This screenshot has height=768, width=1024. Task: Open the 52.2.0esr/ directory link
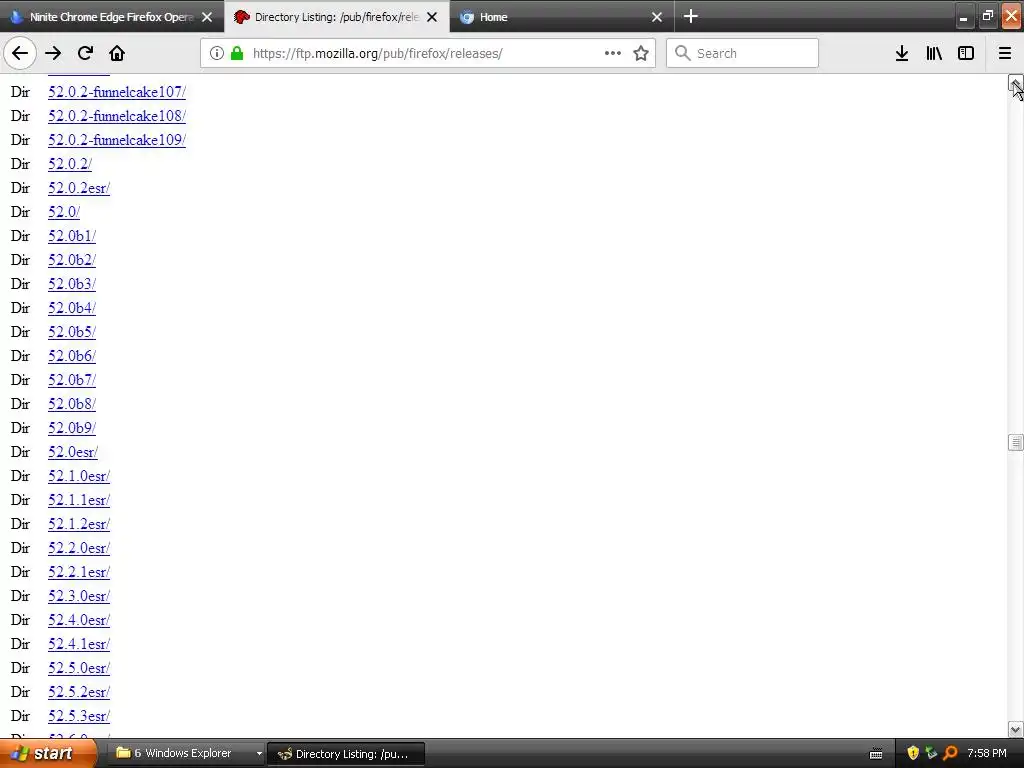79,548
